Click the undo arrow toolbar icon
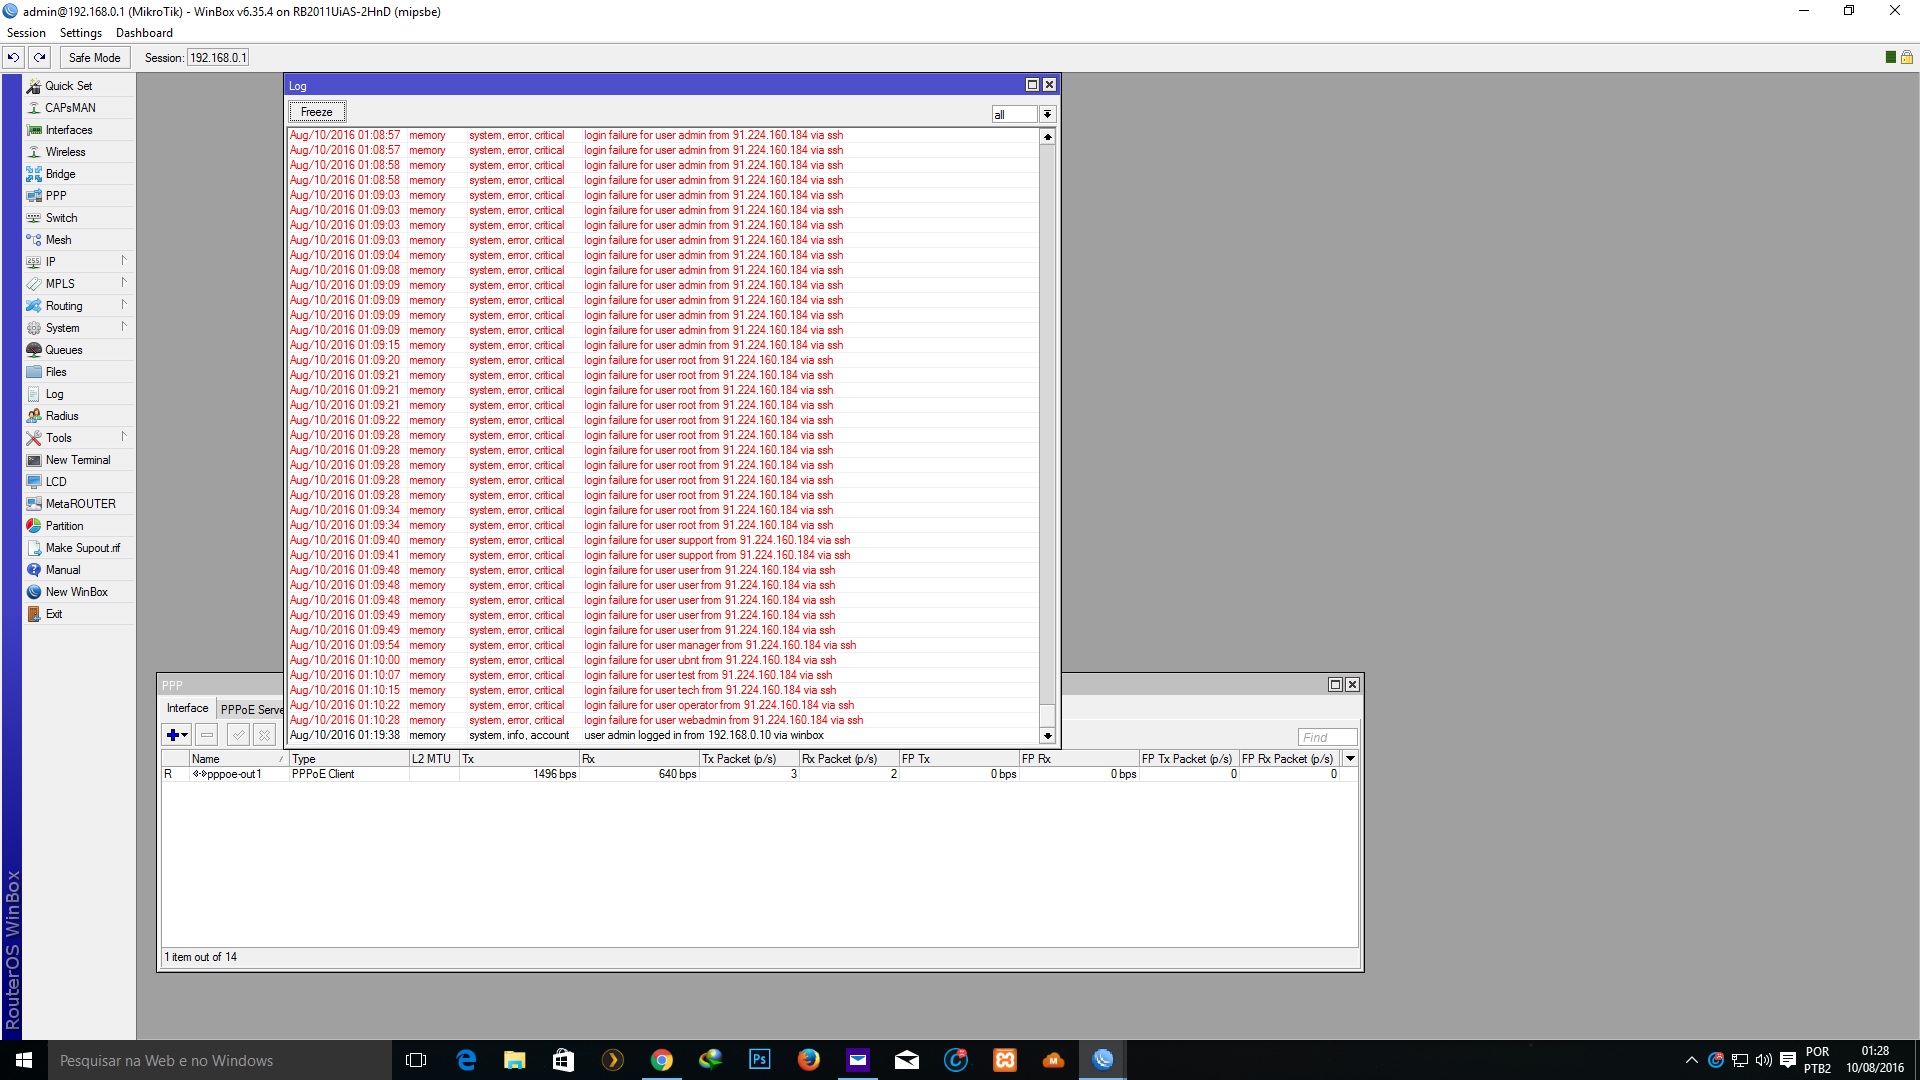Viewport: 1920px width, 1080px height. tap(14, 58)
